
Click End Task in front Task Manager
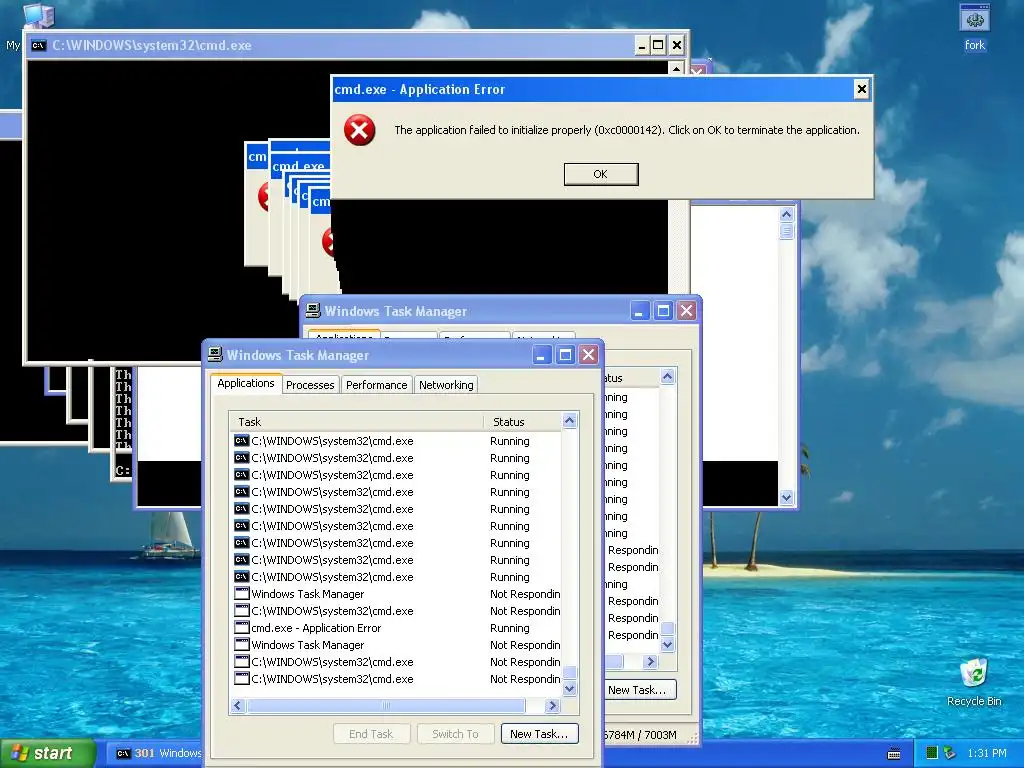(x=372, y=733)
